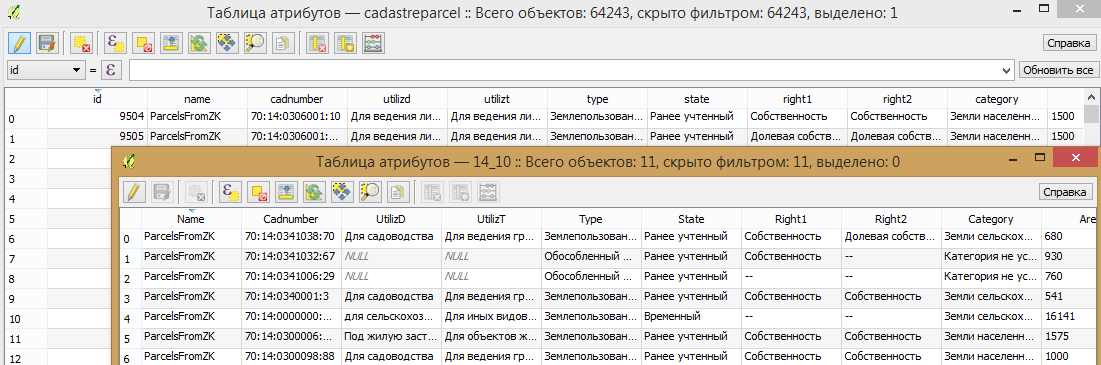This screenshot has height=365, width=1101.
Task: Select cell 70:14:0341006:29
Action: click(x=291, y=277)
